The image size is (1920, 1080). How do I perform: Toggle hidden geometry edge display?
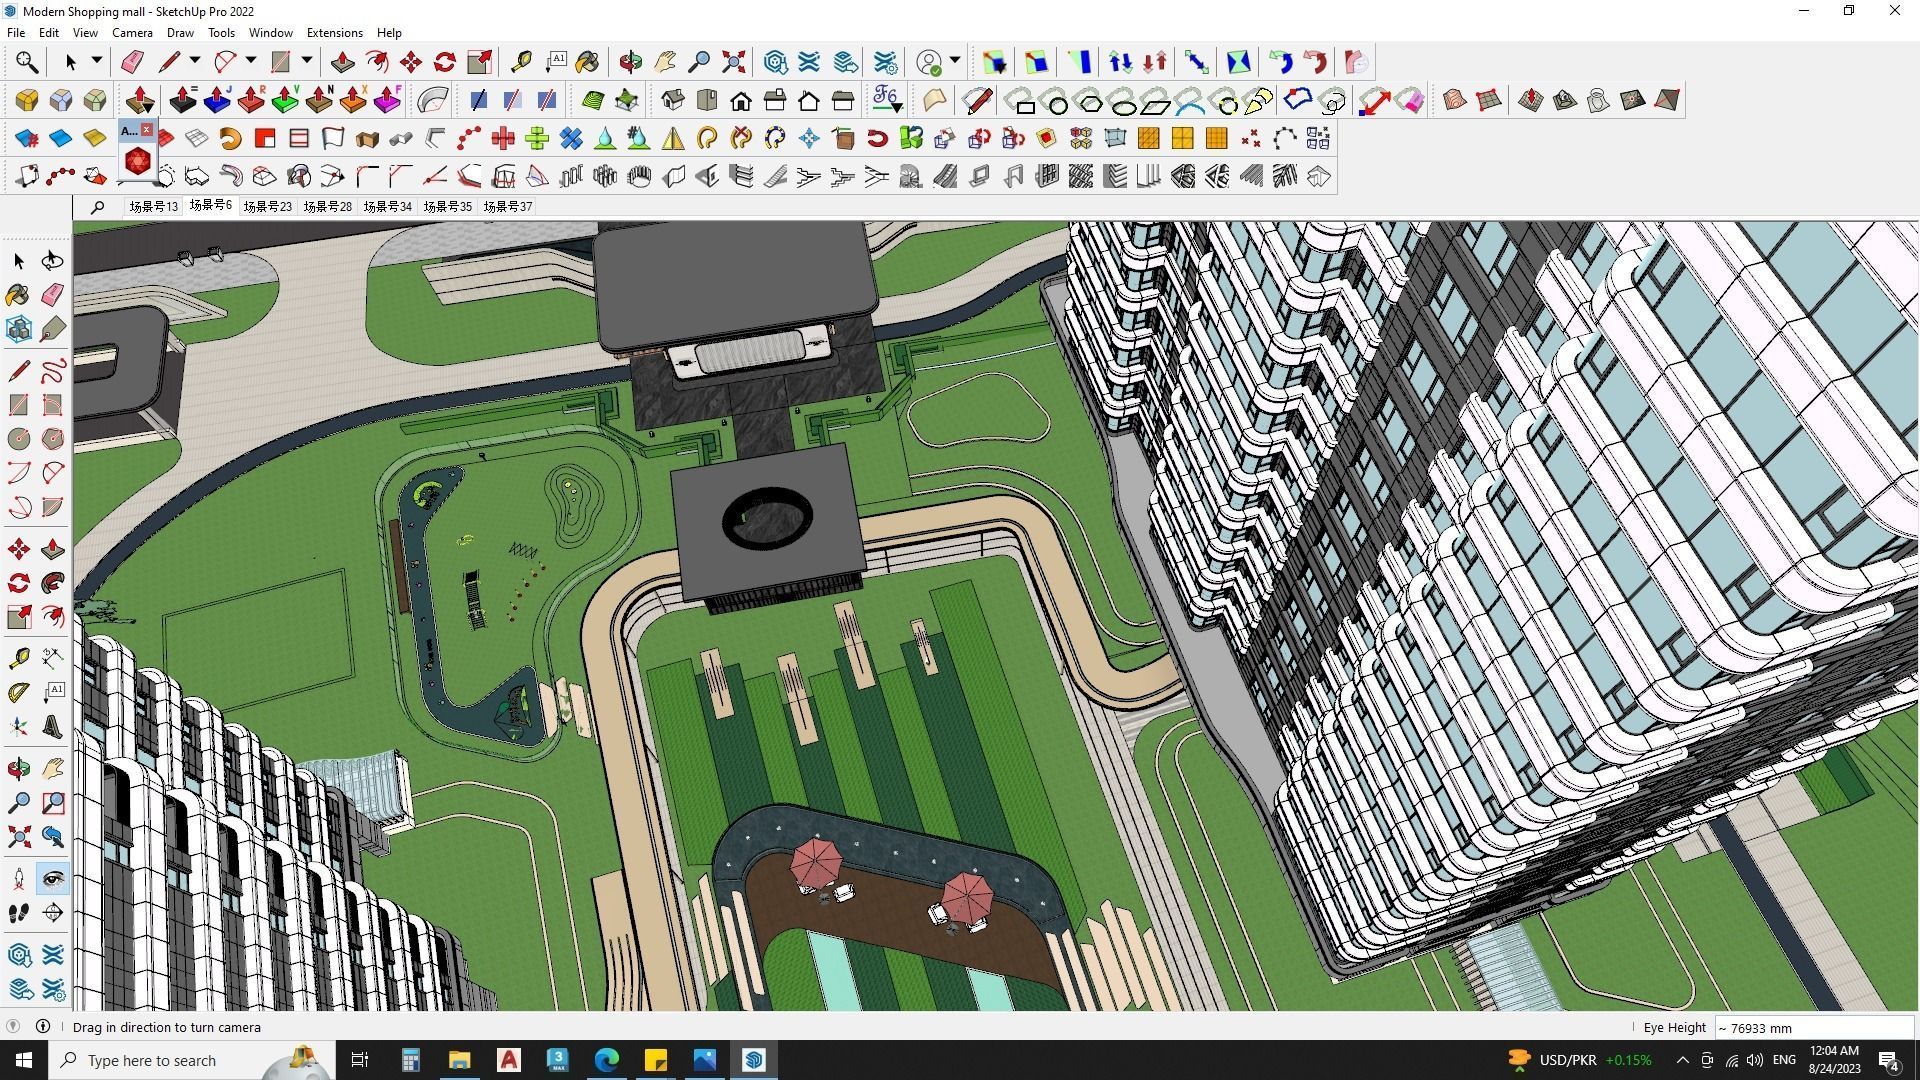[513, 100]
